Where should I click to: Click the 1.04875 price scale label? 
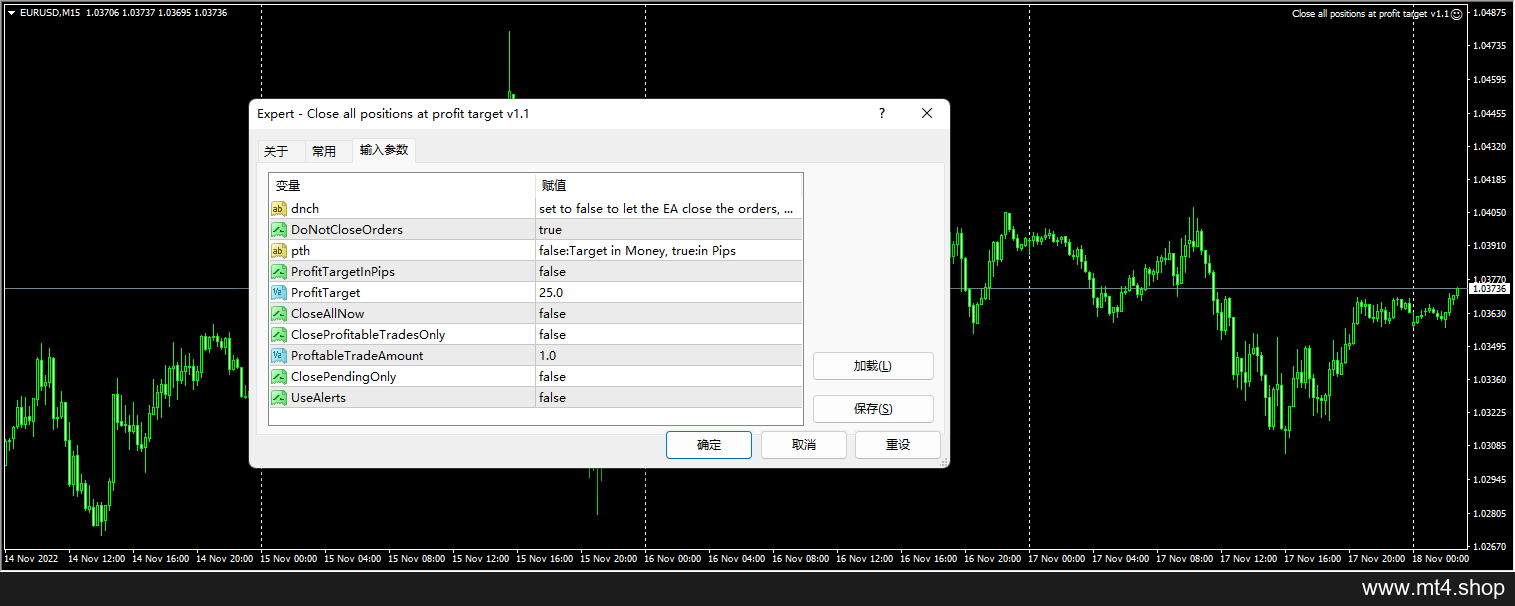pos(1489,13)
